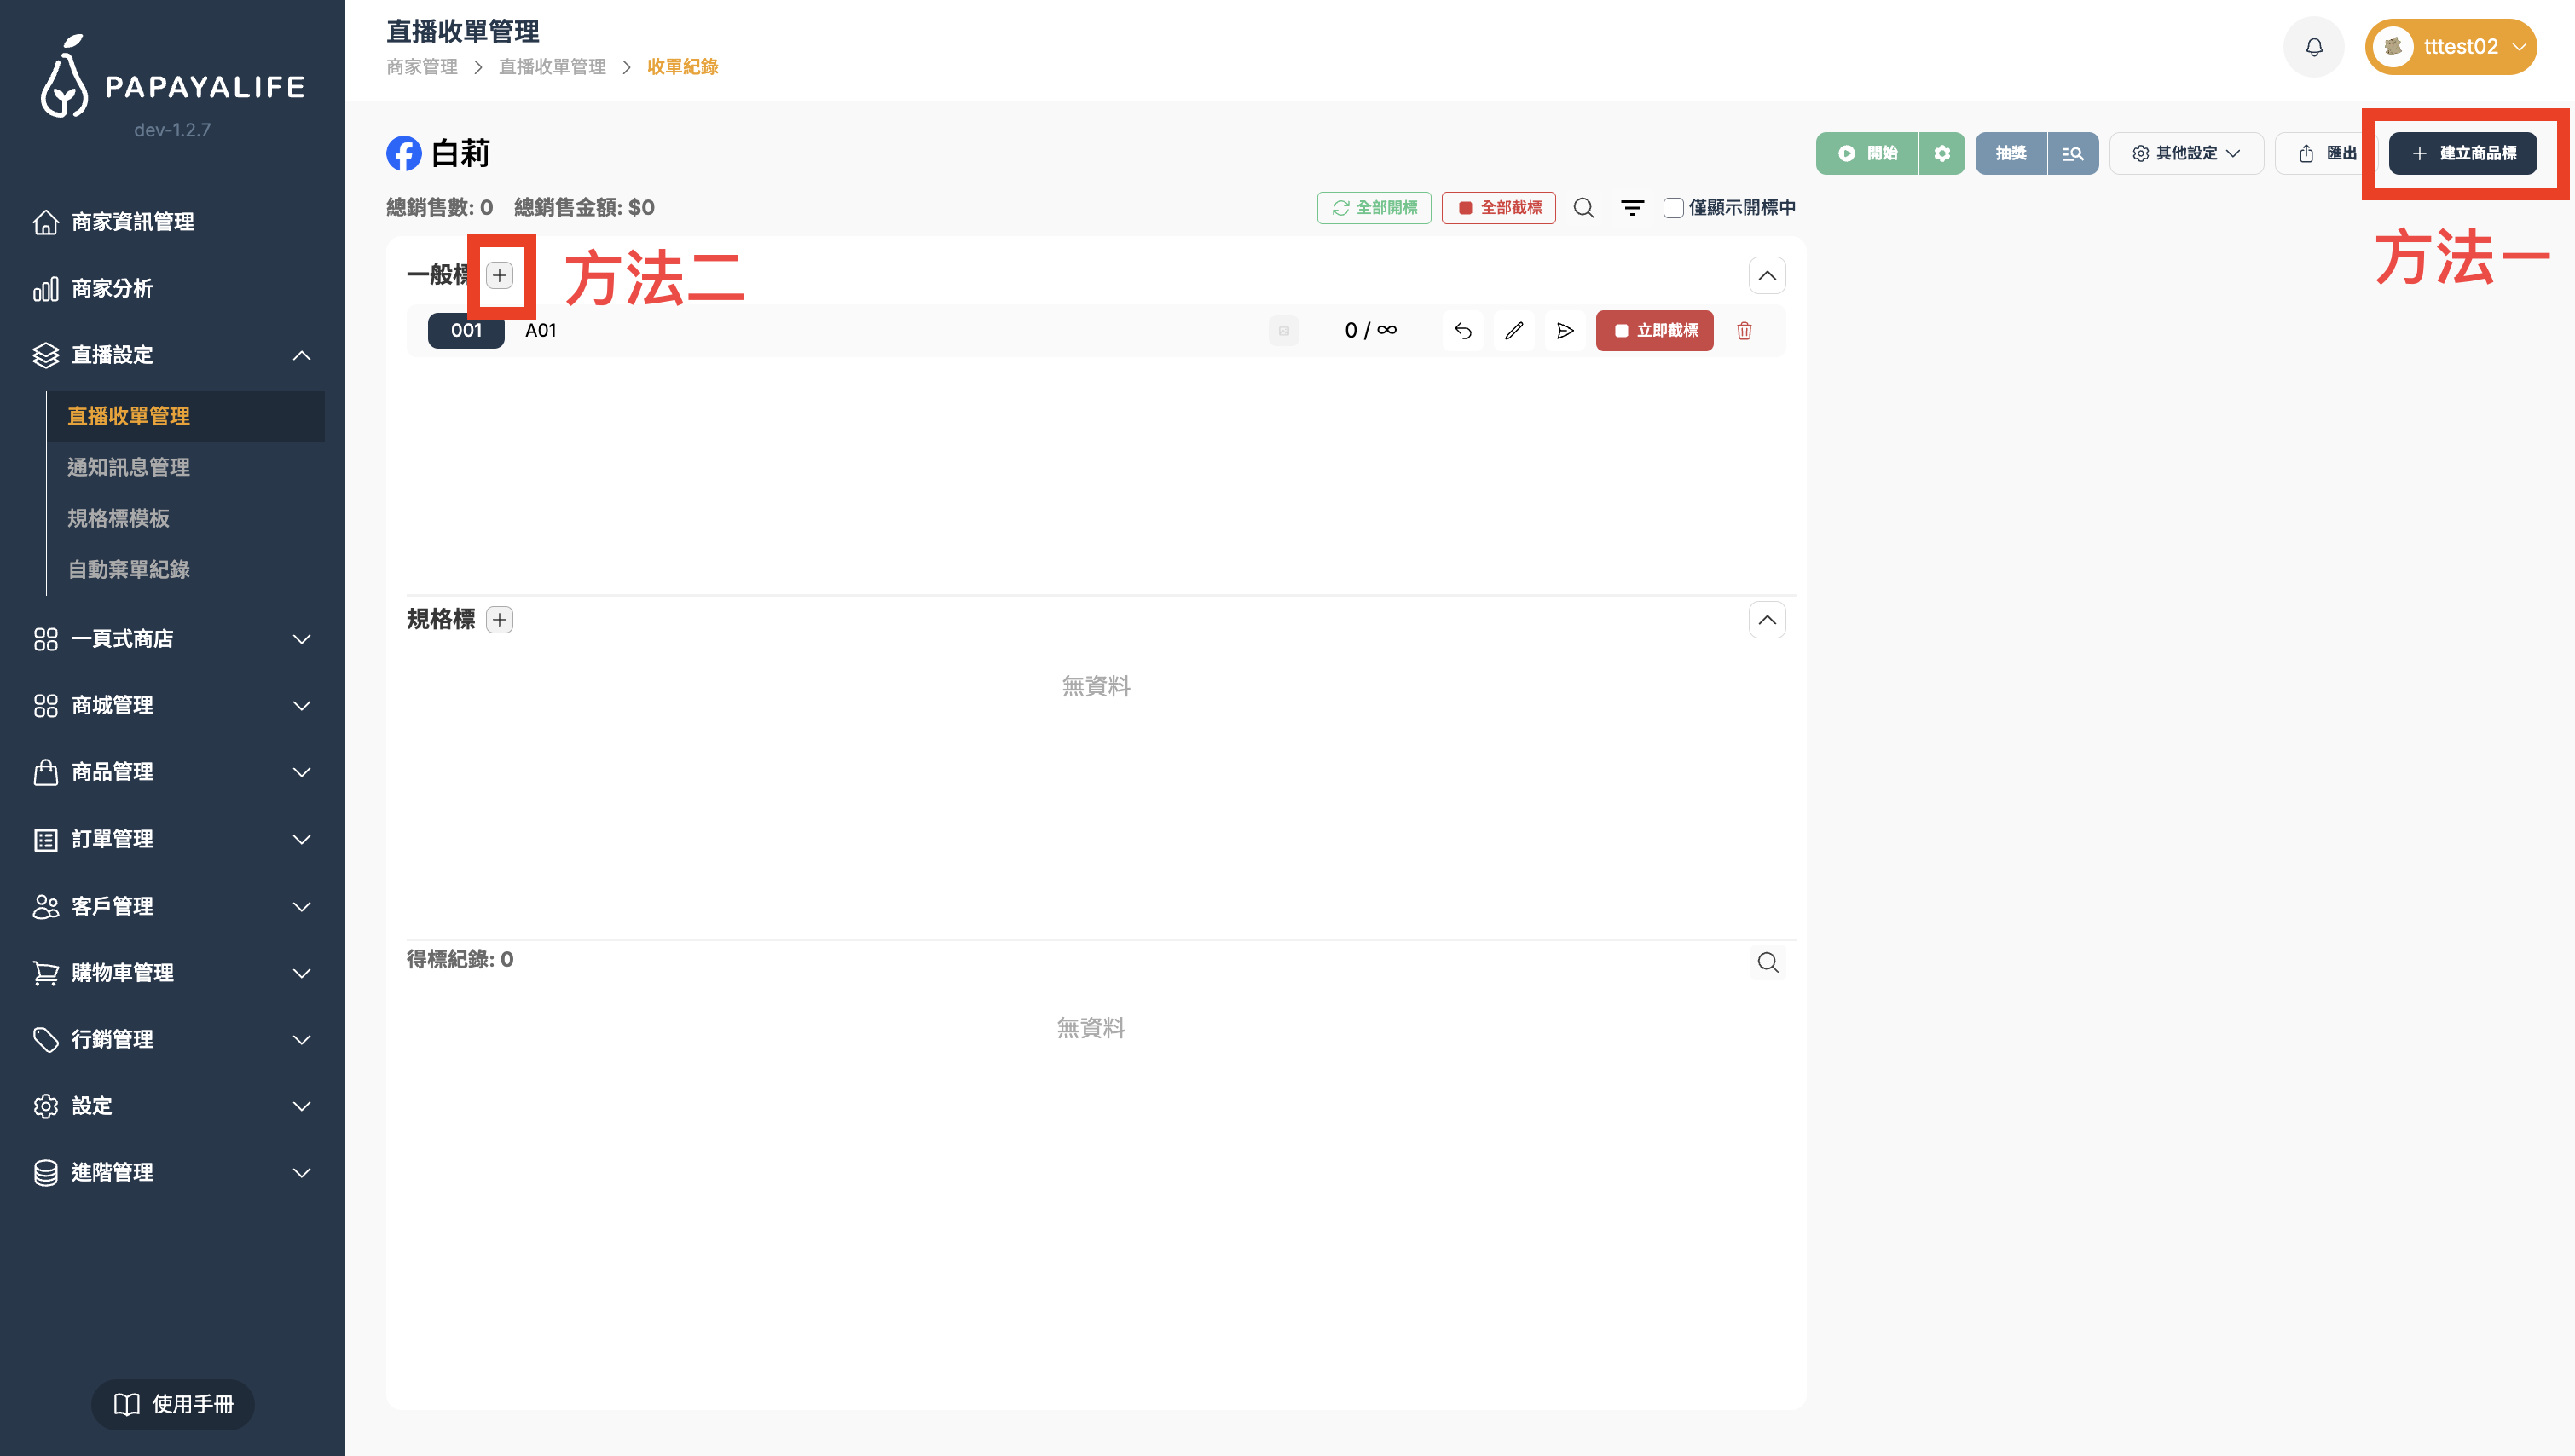The height and width of the screenshot is (1456, 2575).
Task: Open the lottery search icon next to 抽獎
Action: (2074, 153)
